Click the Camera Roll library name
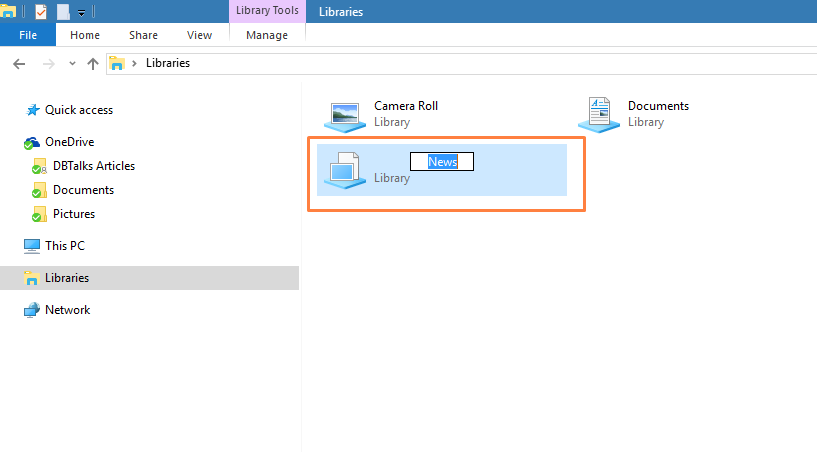The image size is (817, 452). coord(406,106)
